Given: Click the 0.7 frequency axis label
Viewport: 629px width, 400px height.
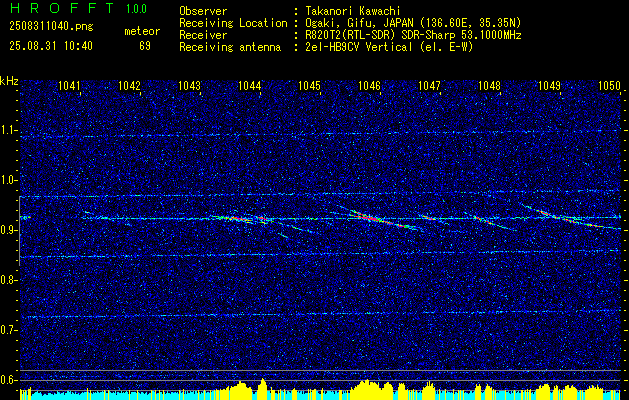Looking at the screenshot, I should 9,330.
